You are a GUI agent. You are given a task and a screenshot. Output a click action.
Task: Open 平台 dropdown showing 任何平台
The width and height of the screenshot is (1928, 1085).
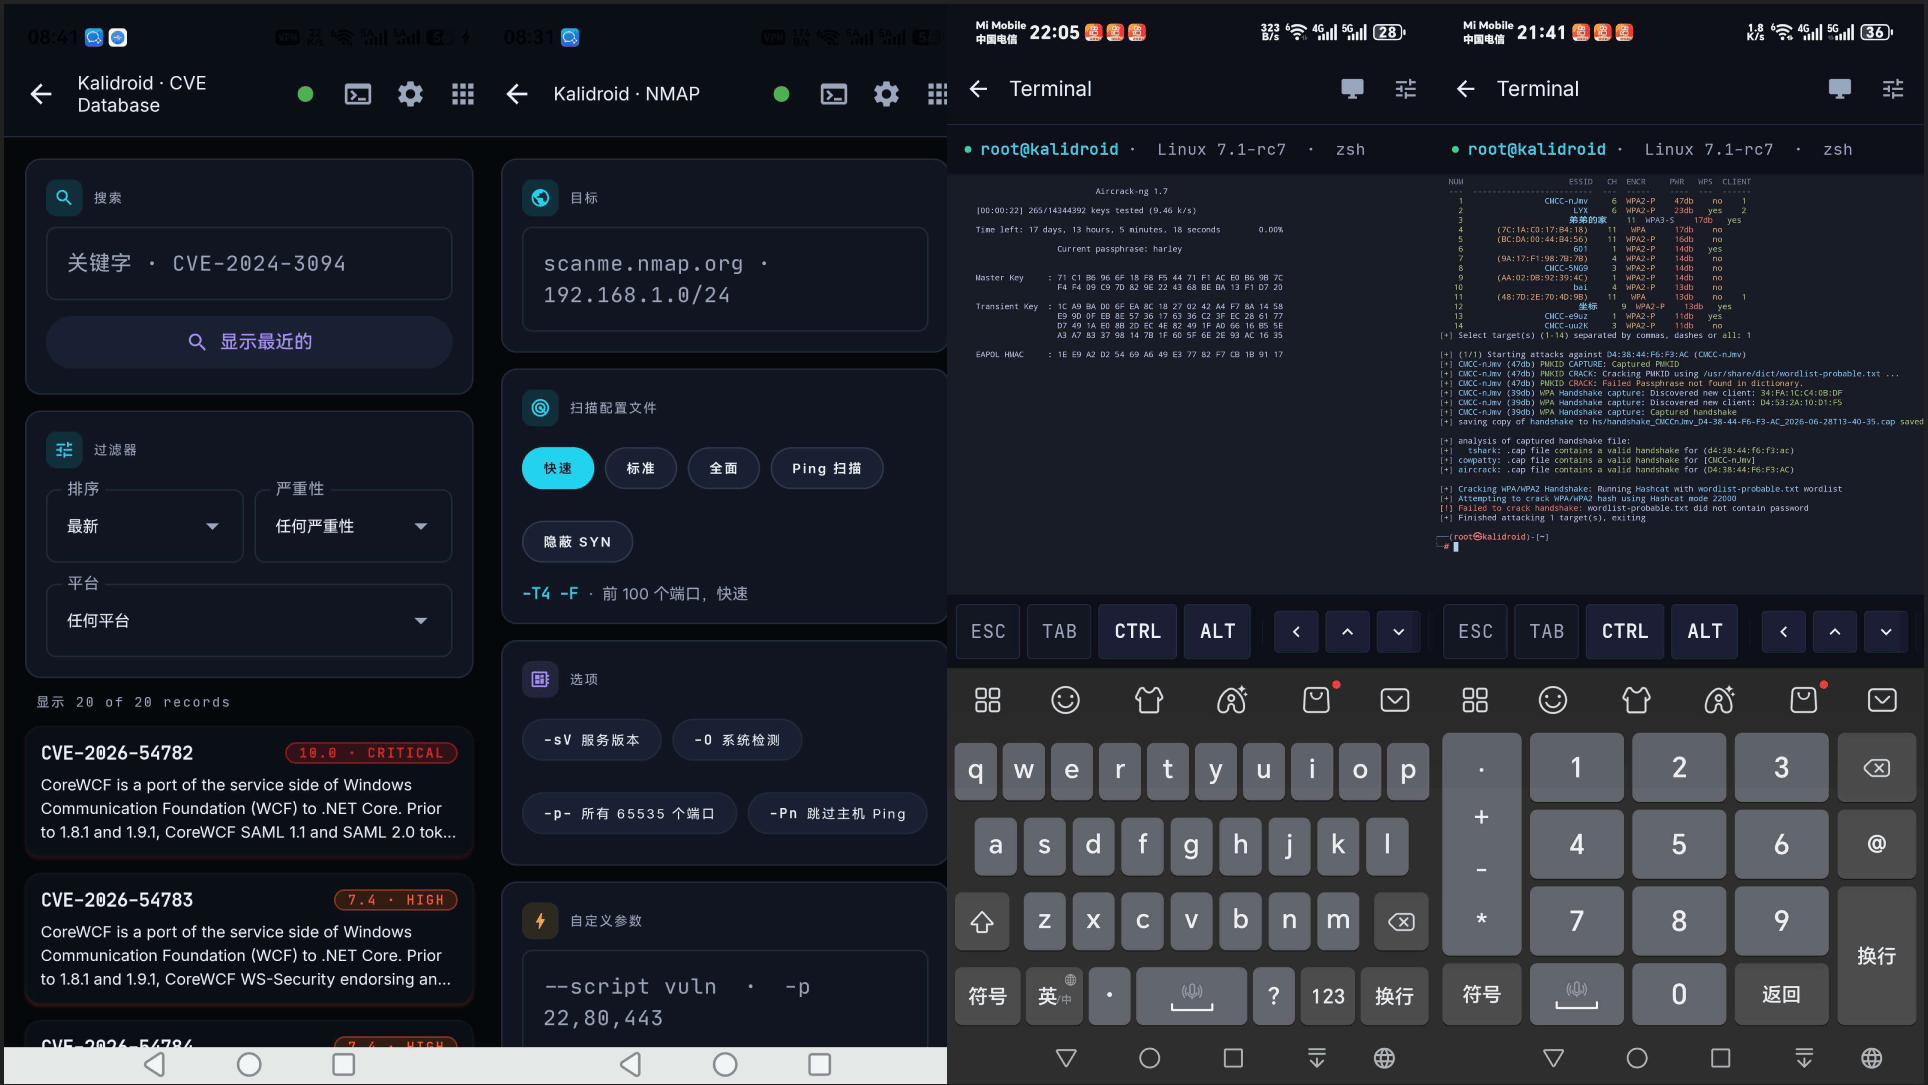click(x=249, y=621)
